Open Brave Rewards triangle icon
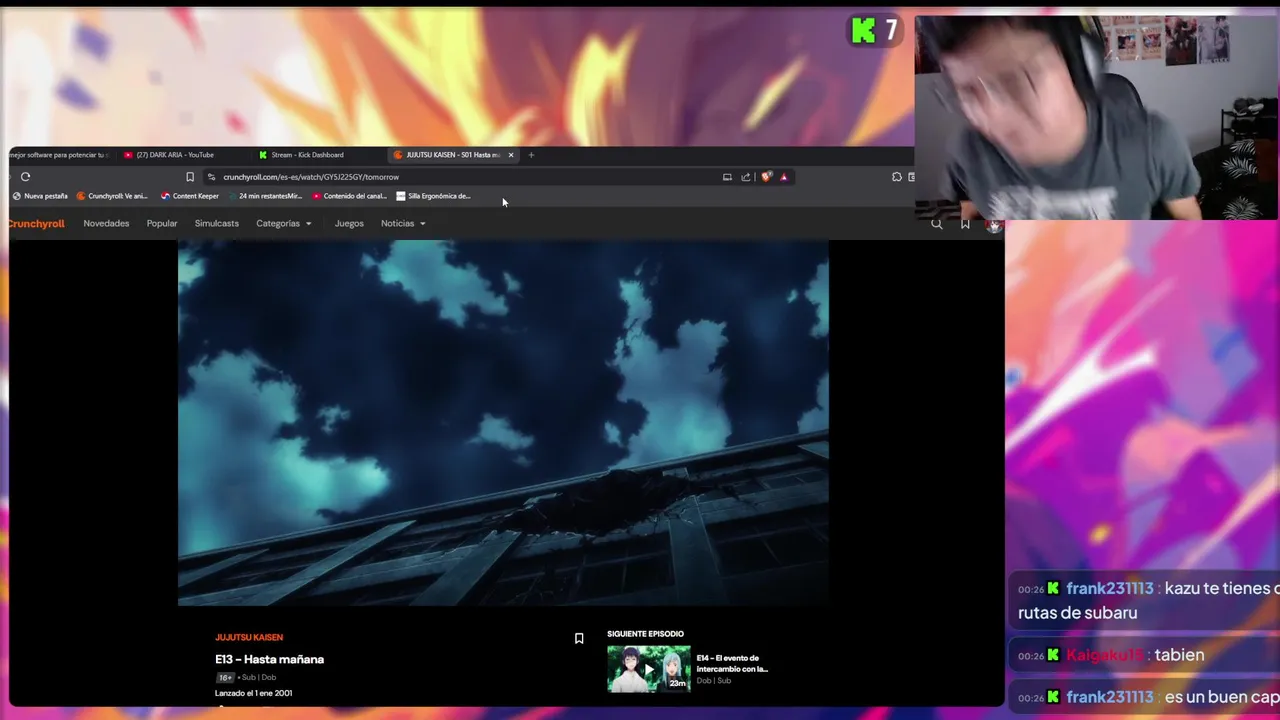This screenshot has height=720, width=1280. tap(784, 177)
